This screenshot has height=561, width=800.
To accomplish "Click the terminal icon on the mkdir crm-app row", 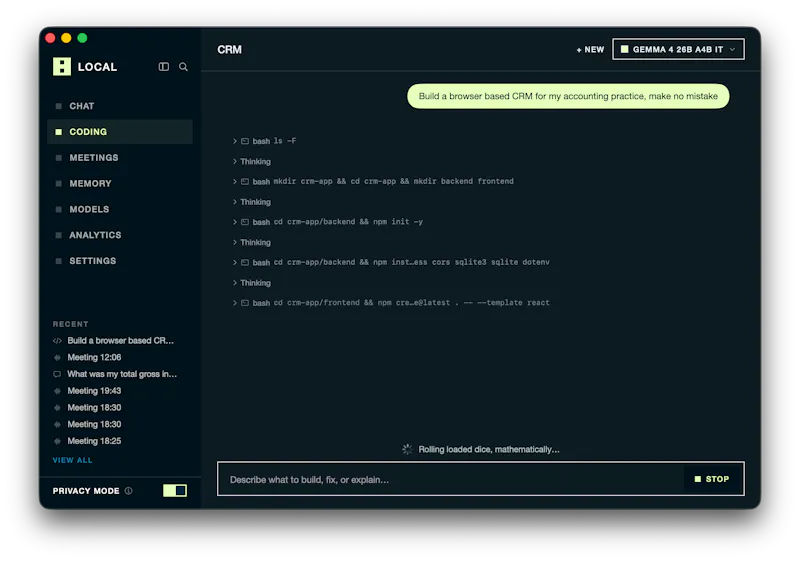I will click(245, 182).
